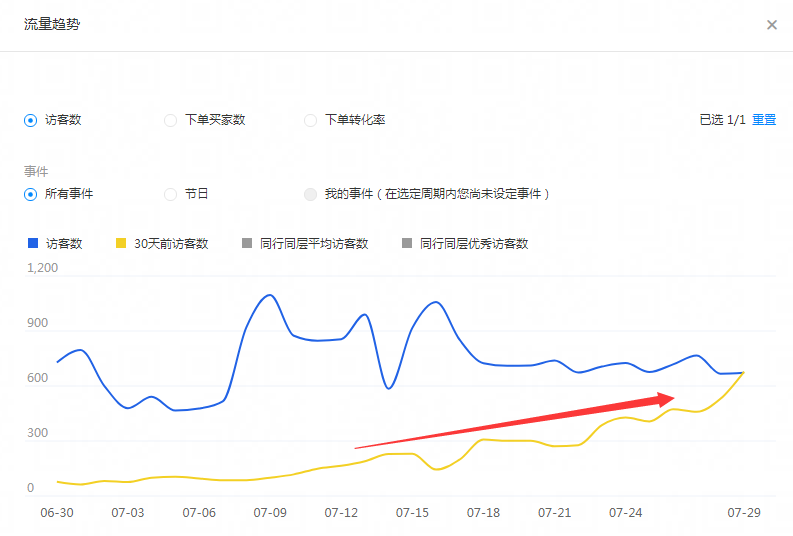Image resolution: width=793 pixels, height=536 pixels.
Task: Click the 流量趋势 dialog title
Action: [52, 24]
